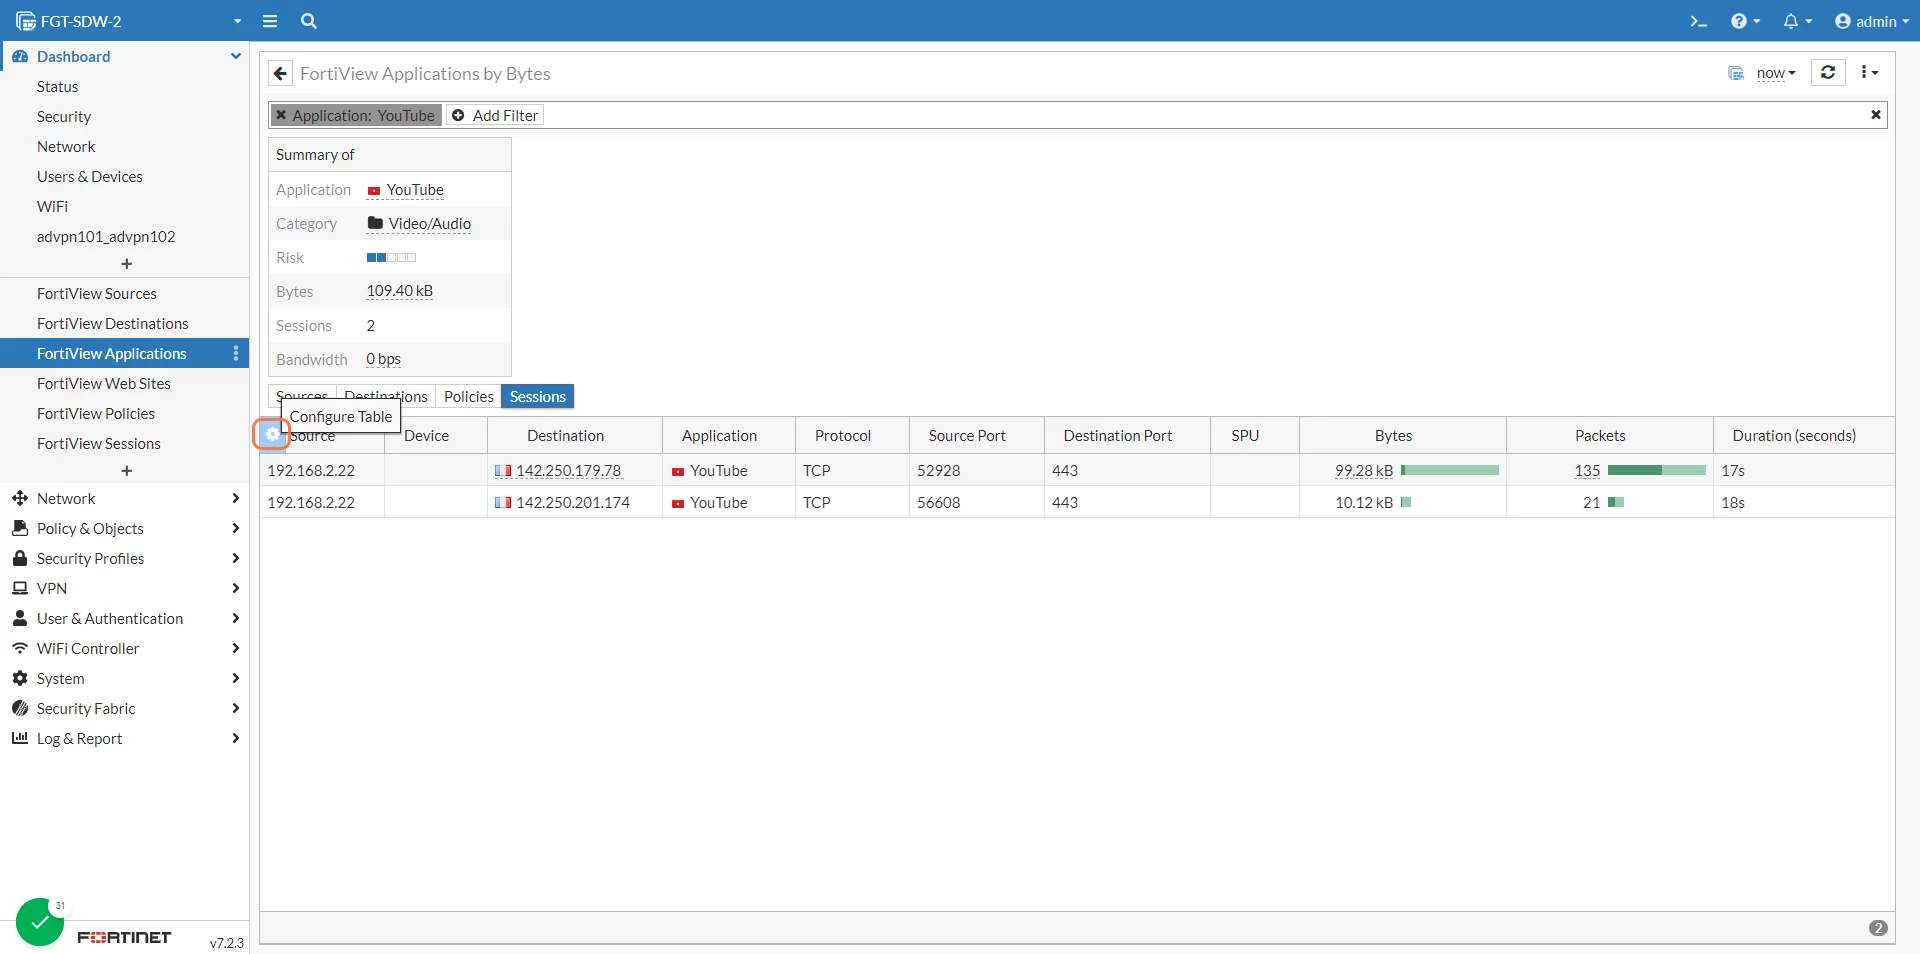The height and width of the screenshot is (954, 1920).
Task: Expand Policy & Objects menu
Action: pyautogui.click(x=124, y=528)
